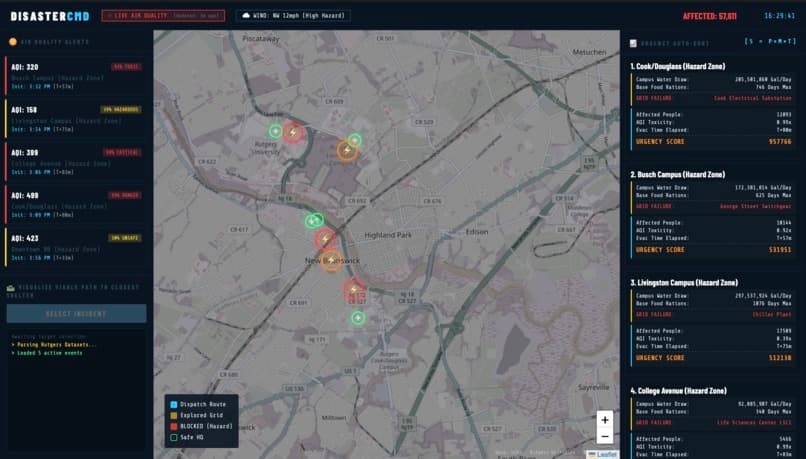Viewport: 806px width, 459px height.
Task: Click the red BLOCKED (Hazard) legend swatch
Action: [174, 426]
